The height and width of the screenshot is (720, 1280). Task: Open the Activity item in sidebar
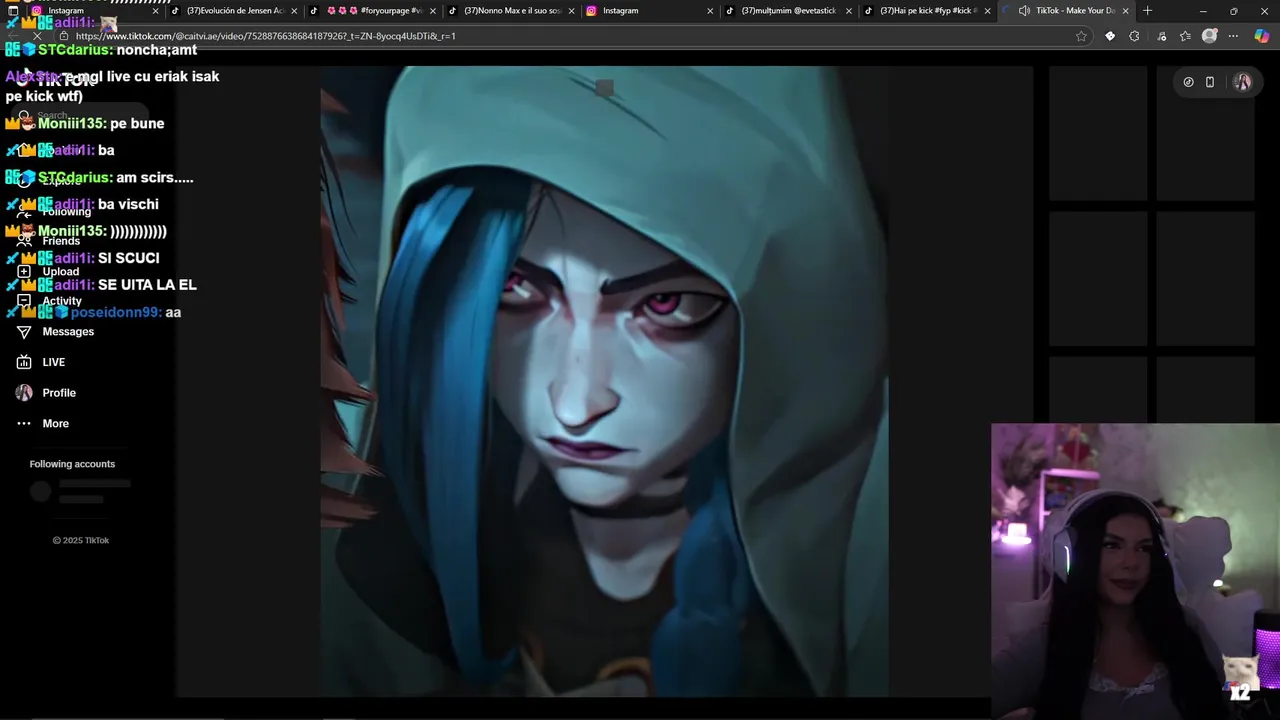tap(62, 301)
